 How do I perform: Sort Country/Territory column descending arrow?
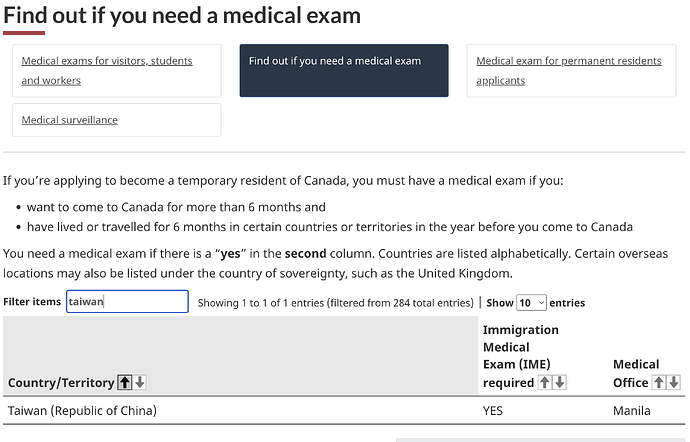point(140,382)
